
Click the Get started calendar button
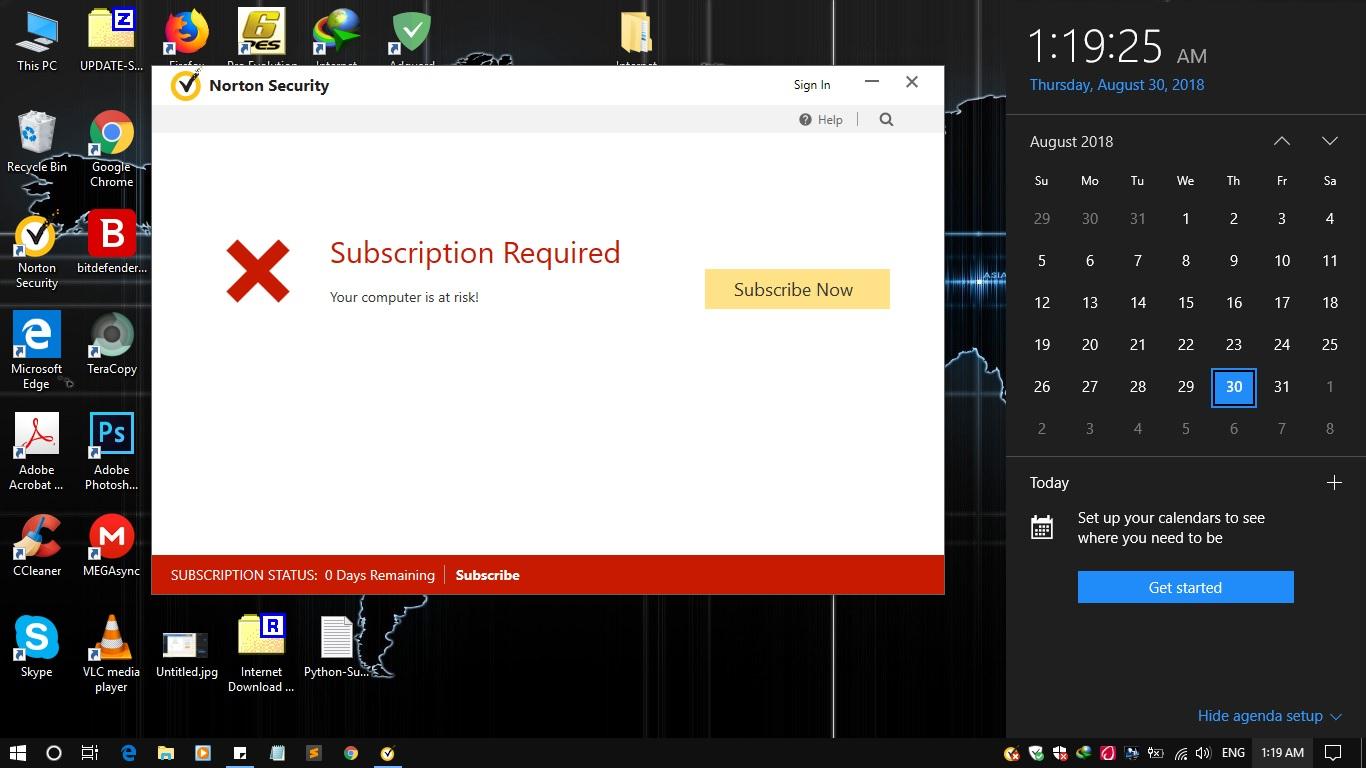click(x=1185, y=587)
